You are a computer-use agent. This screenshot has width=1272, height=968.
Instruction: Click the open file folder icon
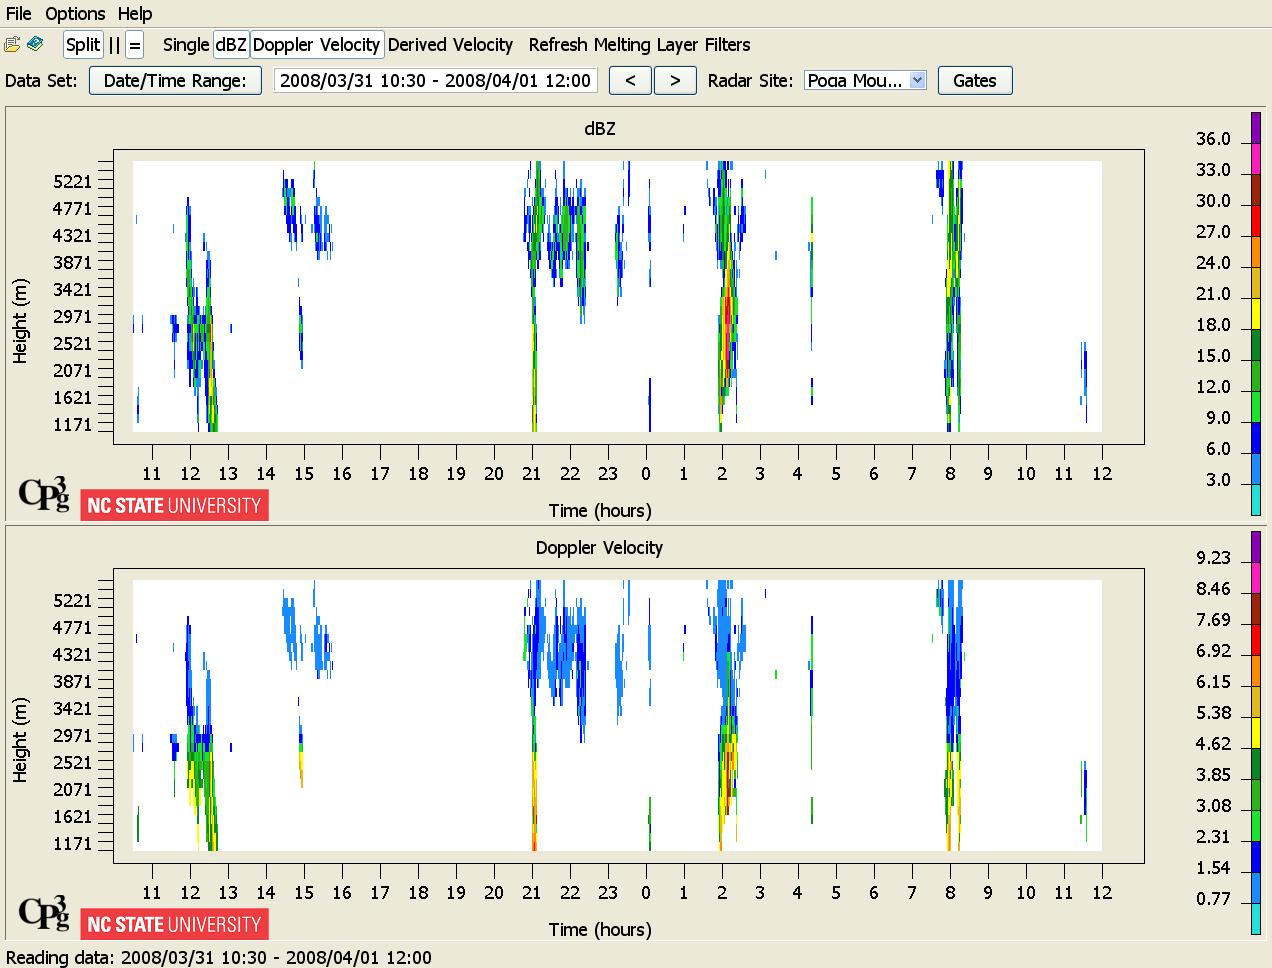[x=12, y=45]
